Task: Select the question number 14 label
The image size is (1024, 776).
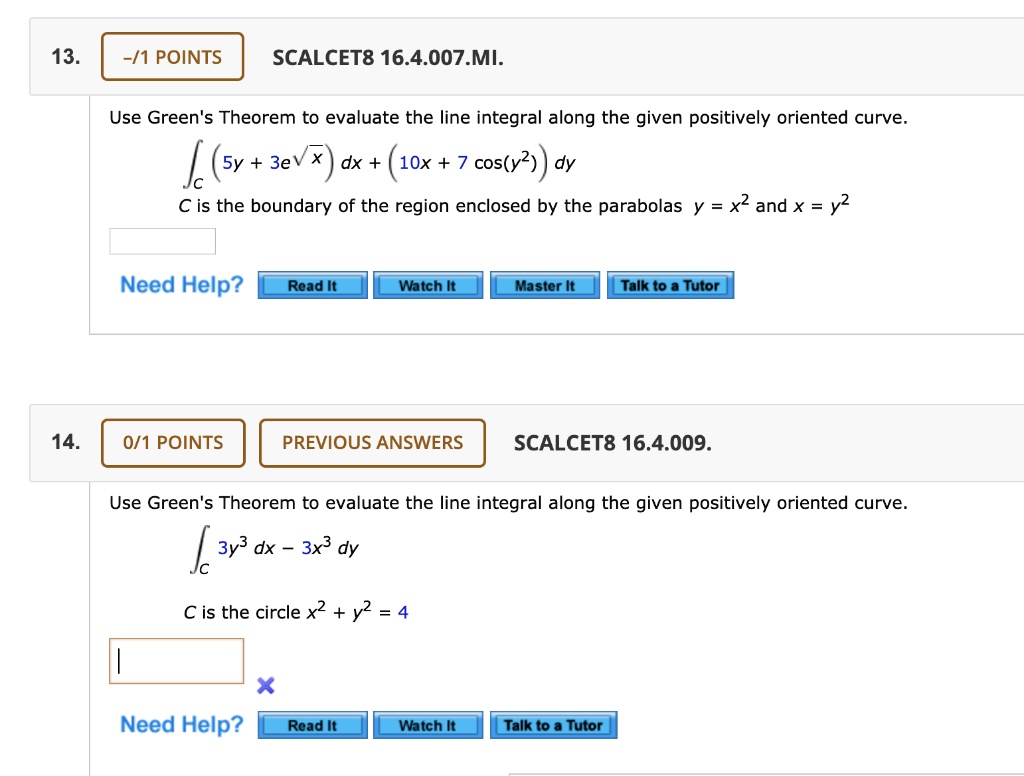Action: (x=66, y=442)
